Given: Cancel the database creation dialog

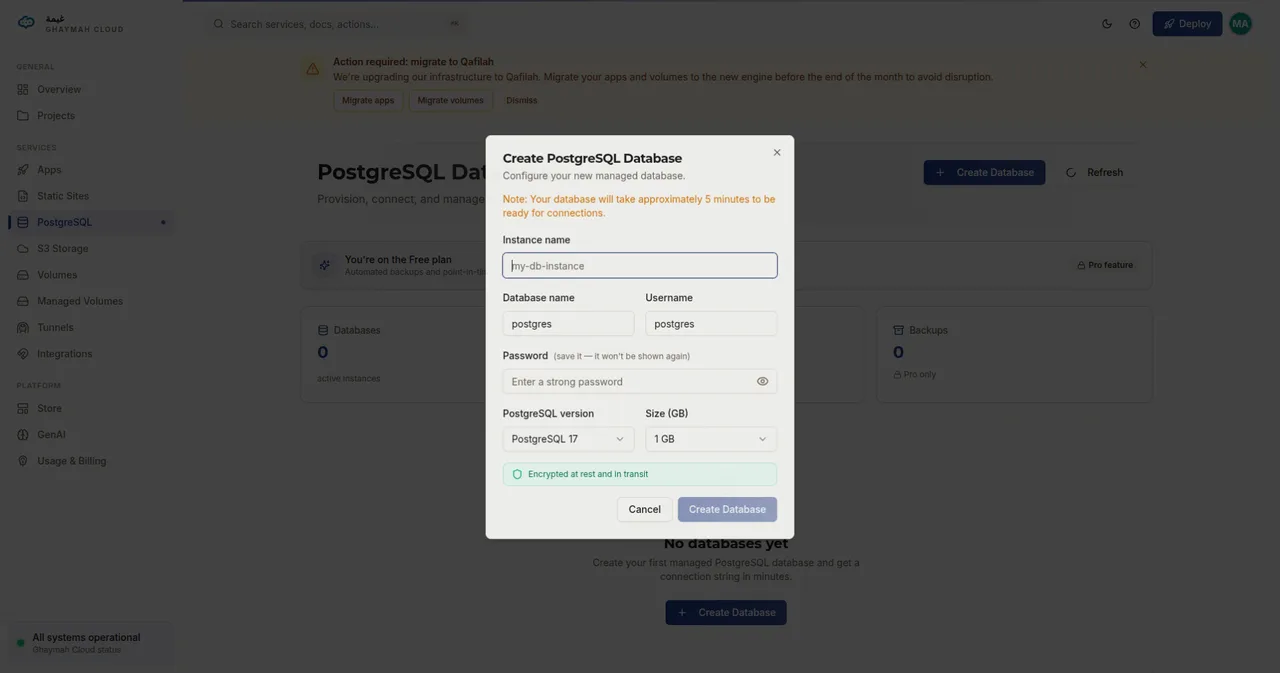Looking at the screenshot, I should coord(645,510).
